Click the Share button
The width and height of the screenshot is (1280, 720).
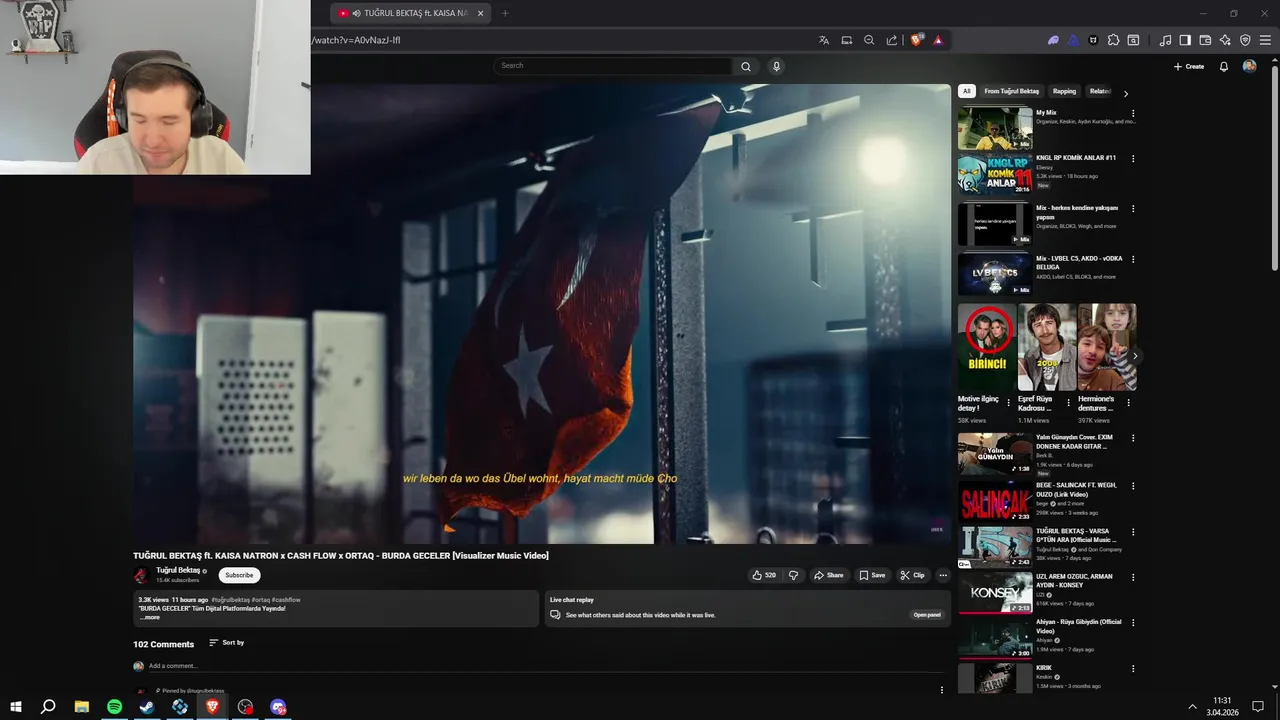(828, 575)
